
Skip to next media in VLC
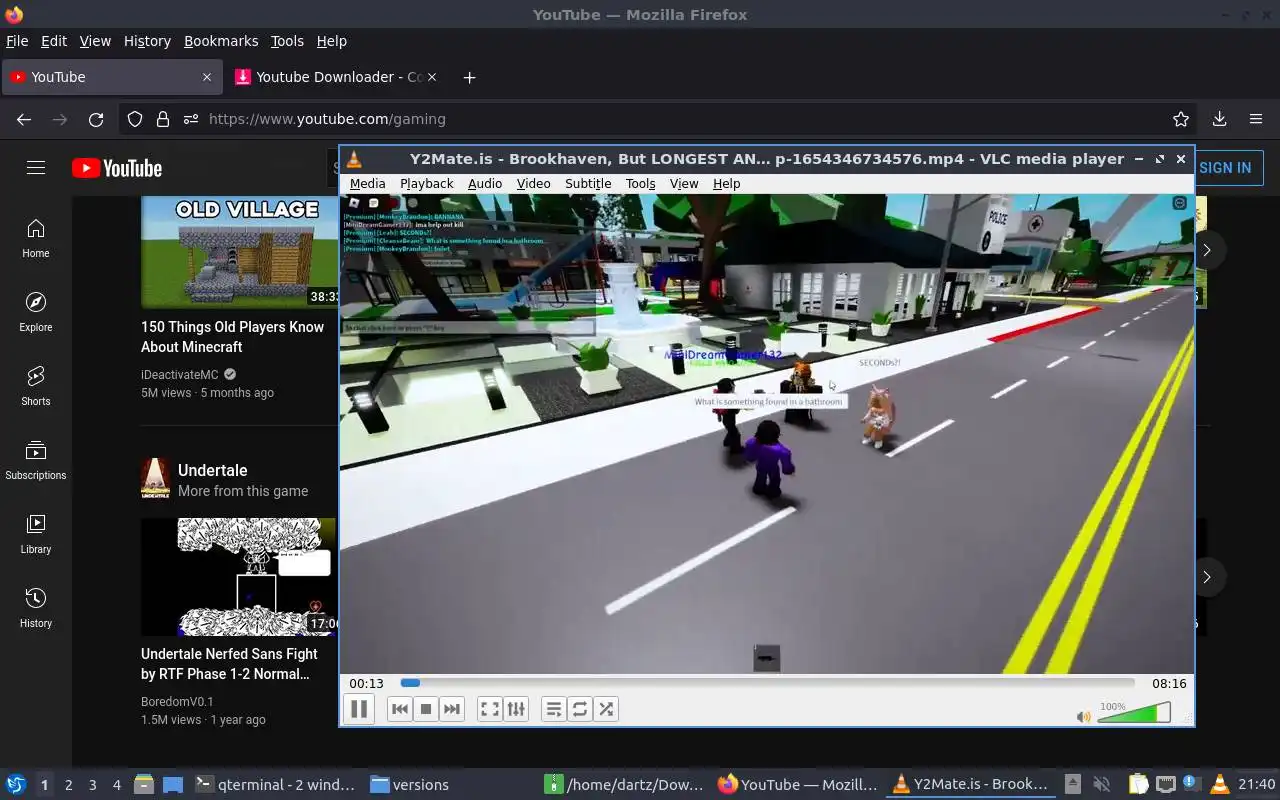(452, 709)
